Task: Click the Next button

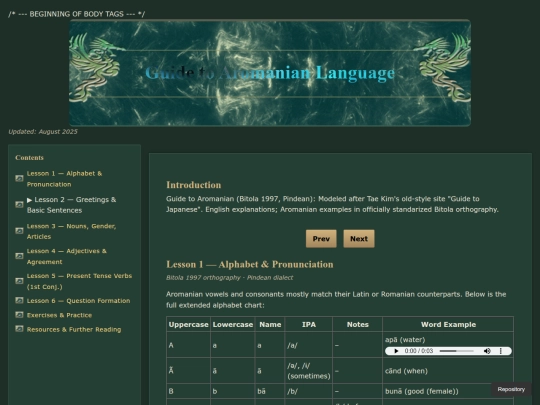Action: (359, 239)
